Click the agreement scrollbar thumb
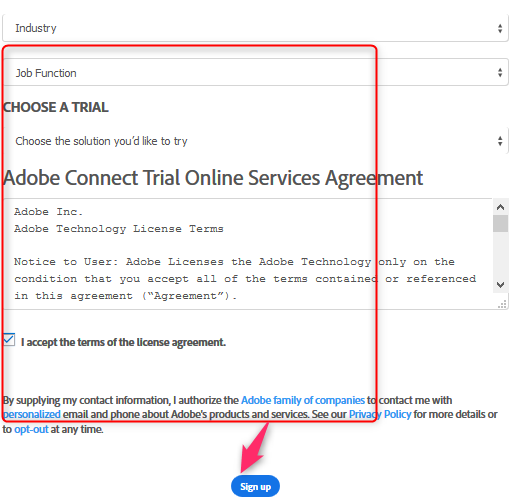The width and height of the screenshot is (524, 504). [x=500, y=224]
